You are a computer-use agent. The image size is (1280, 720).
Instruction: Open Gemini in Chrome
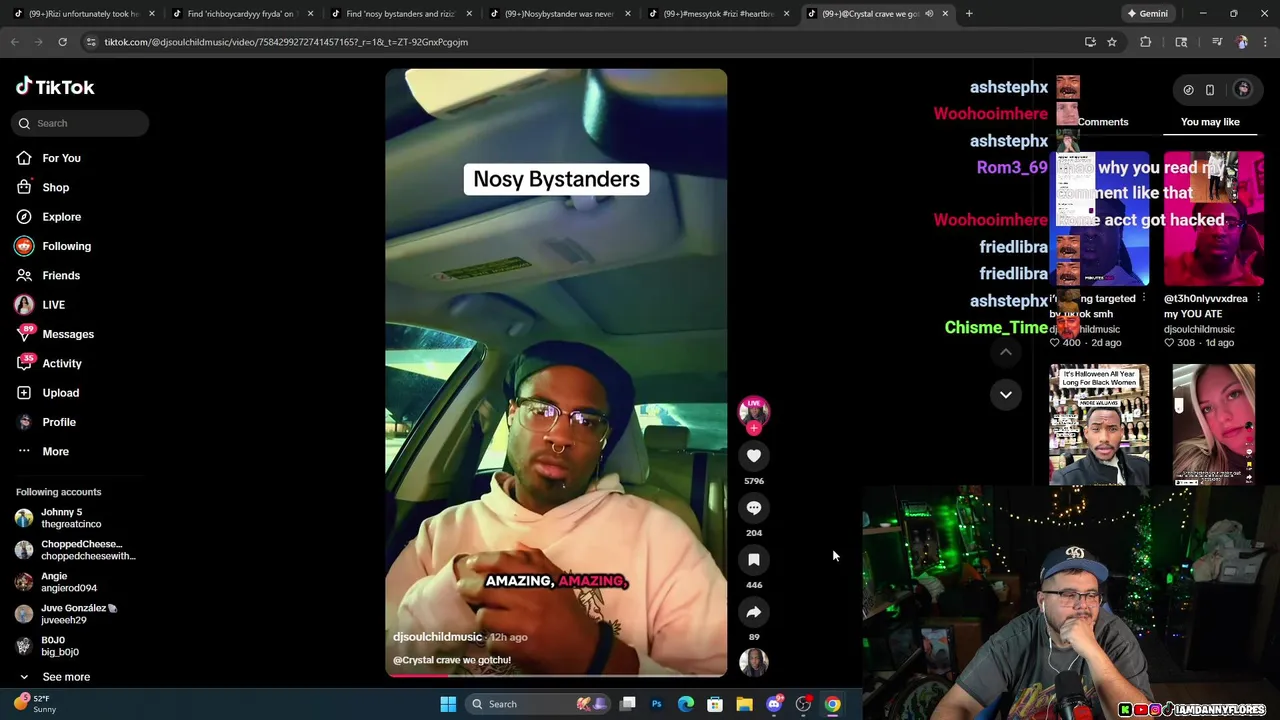point(1147,14)
